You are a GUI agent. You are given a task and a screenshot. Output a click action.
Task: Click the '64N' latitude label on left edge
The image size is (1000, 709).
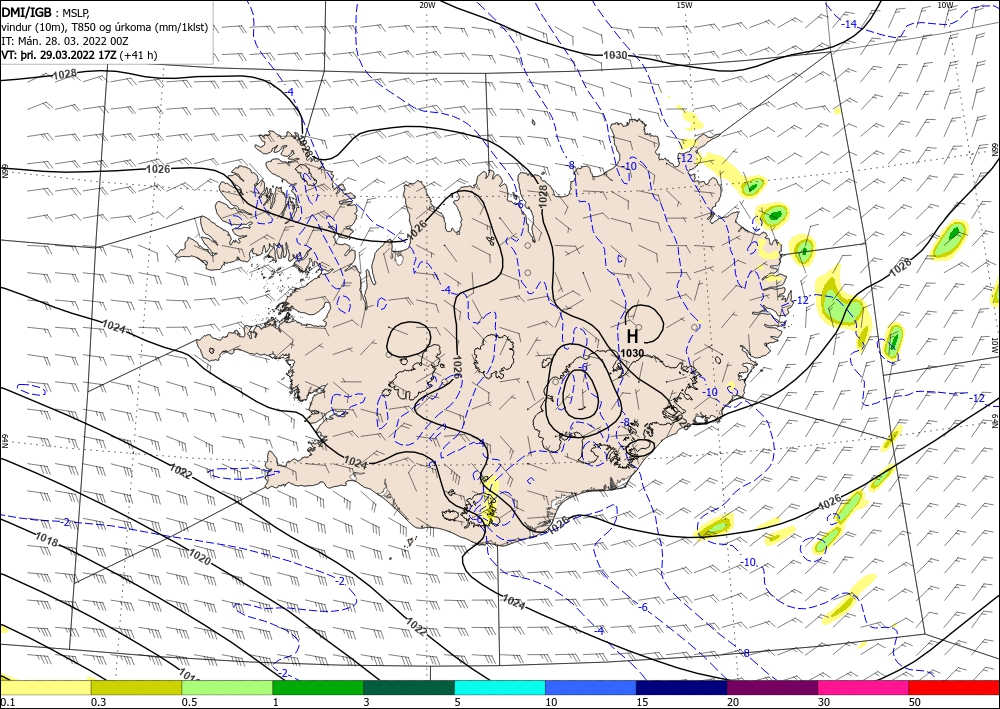[4, 441]
